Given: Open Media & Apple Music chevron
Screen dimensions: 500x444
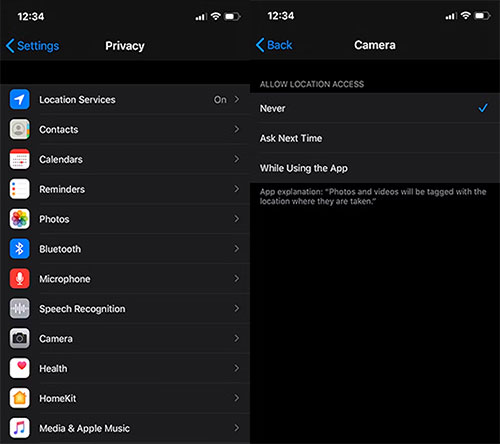Looking at the screenshot, I should (x=237, y=428).
